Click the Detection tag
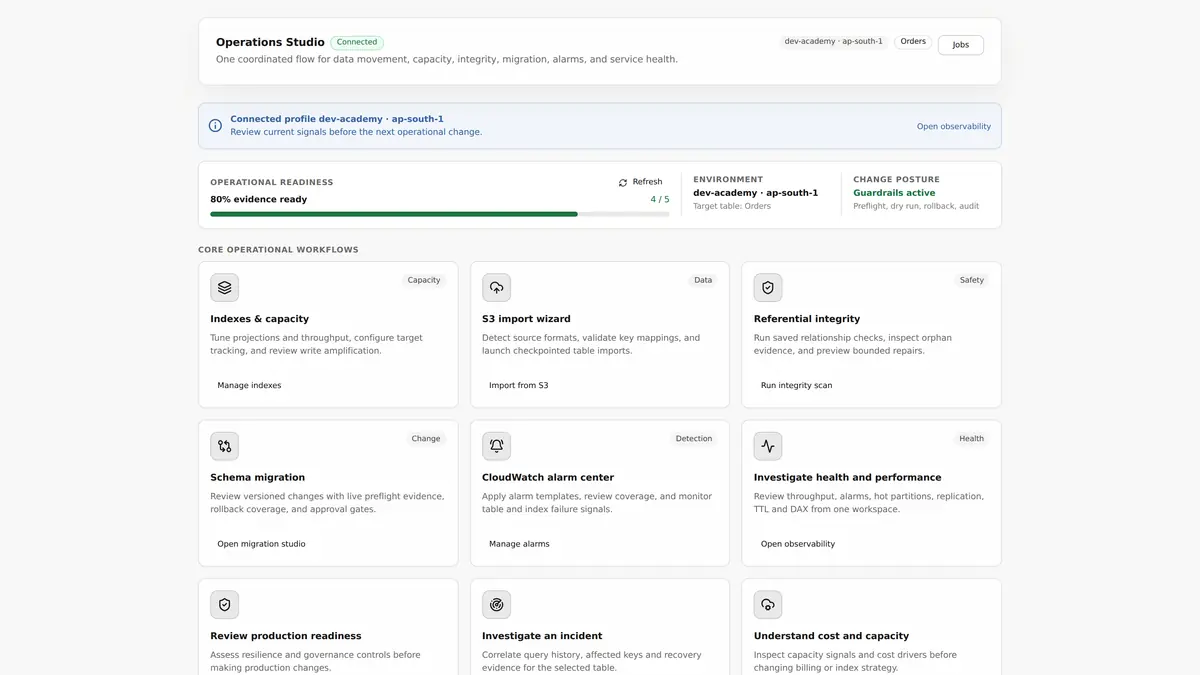 [694, 439]
